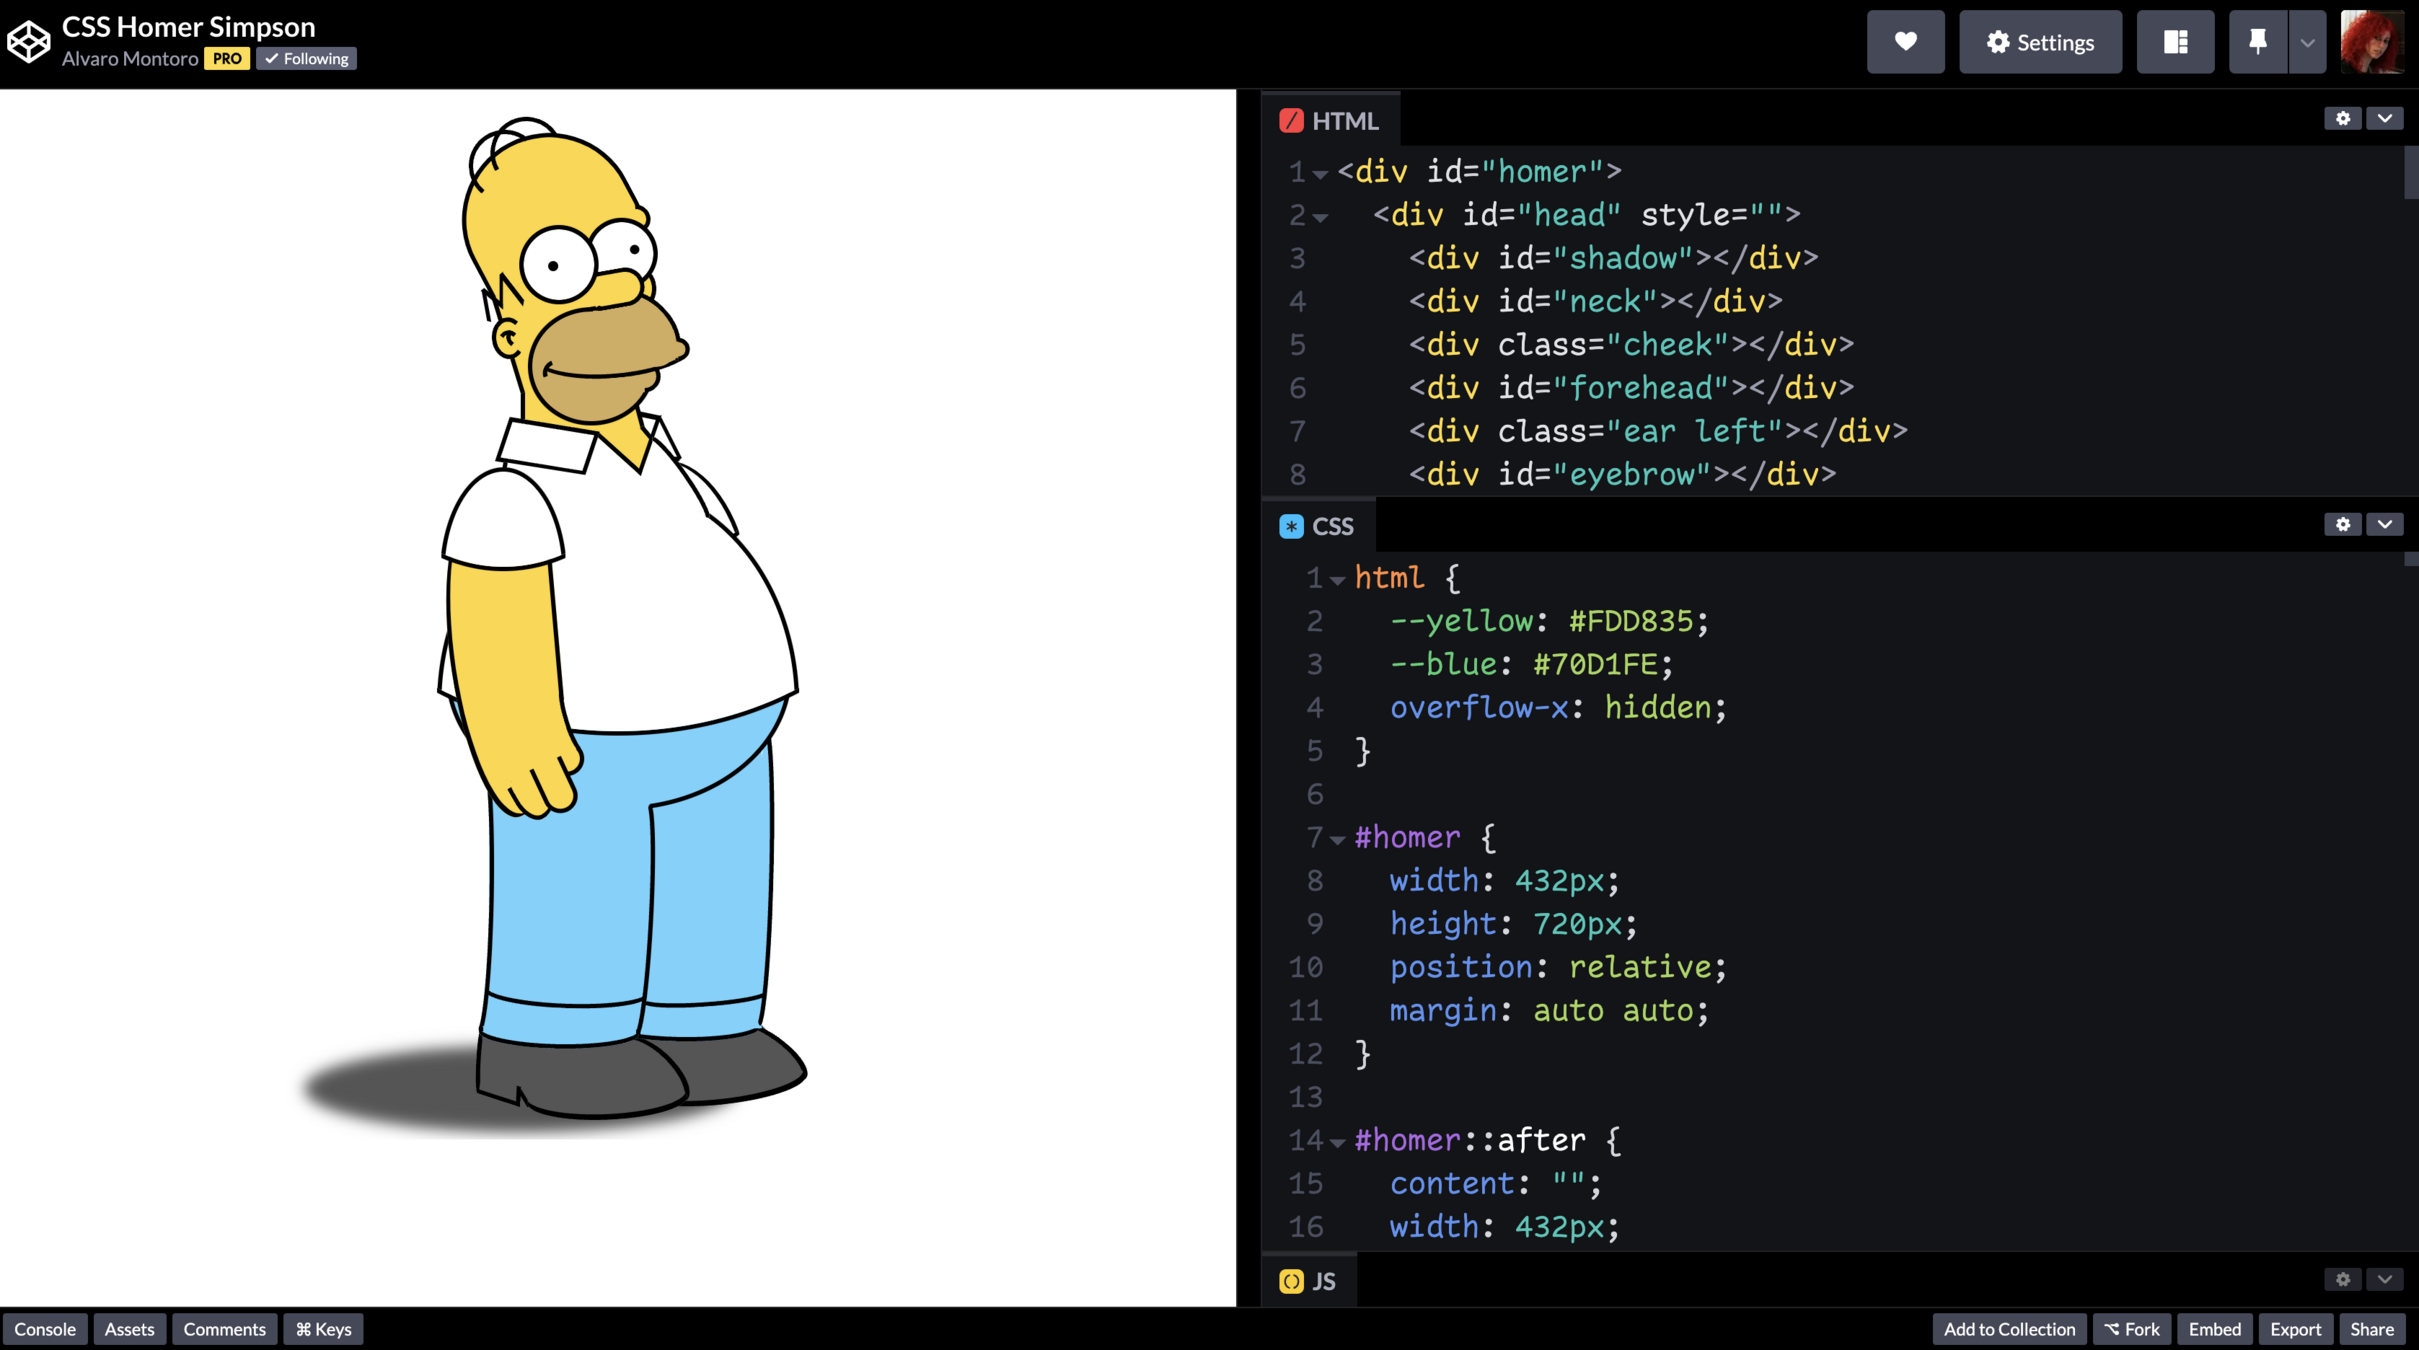Click the user profile avatar
2419x1350 pixels.
2371,42
